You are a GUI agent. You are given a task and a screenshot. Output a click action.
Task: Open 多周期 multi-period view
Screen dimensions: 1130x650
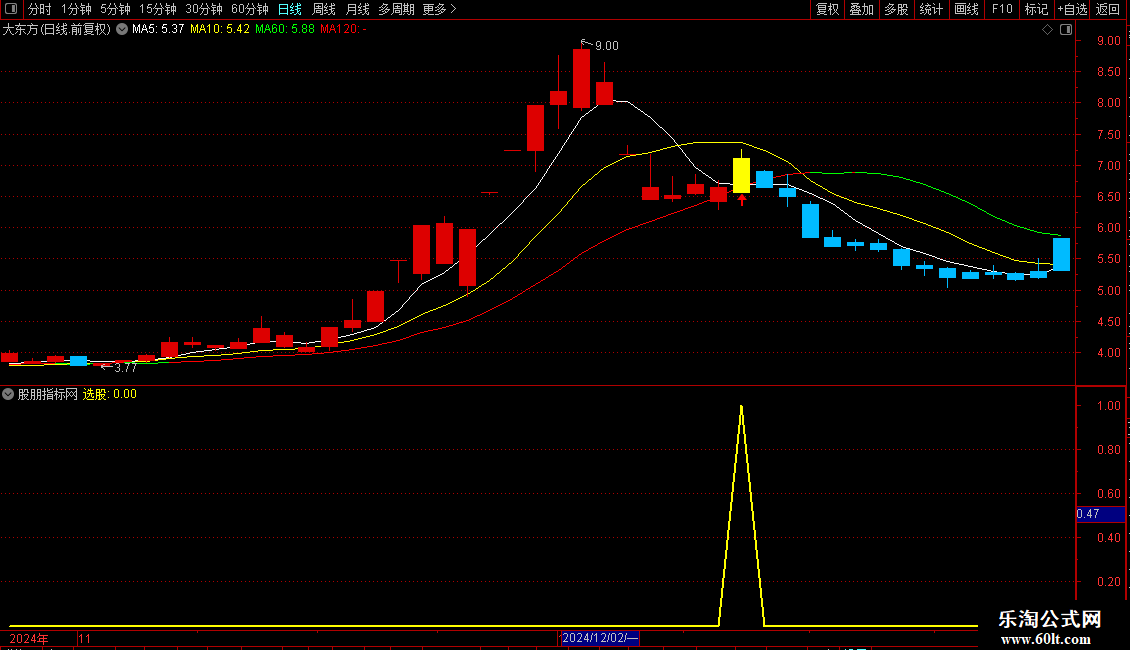pos(396,9)
